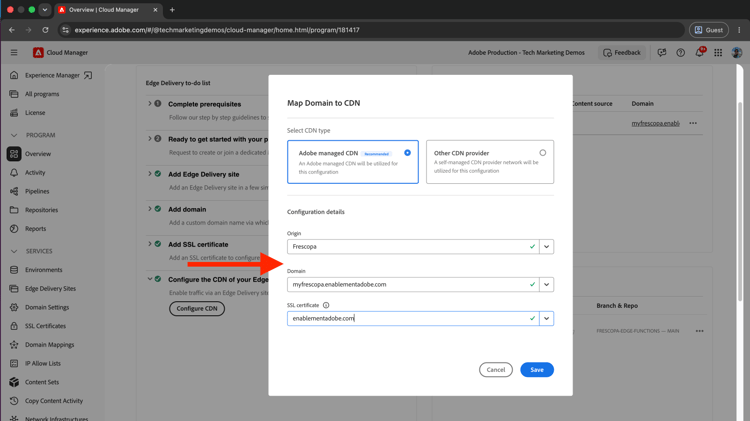Screen dimensions: 750x421
Task: Open the SSL certificate dropdown arrow
Action: coord(546,318)
